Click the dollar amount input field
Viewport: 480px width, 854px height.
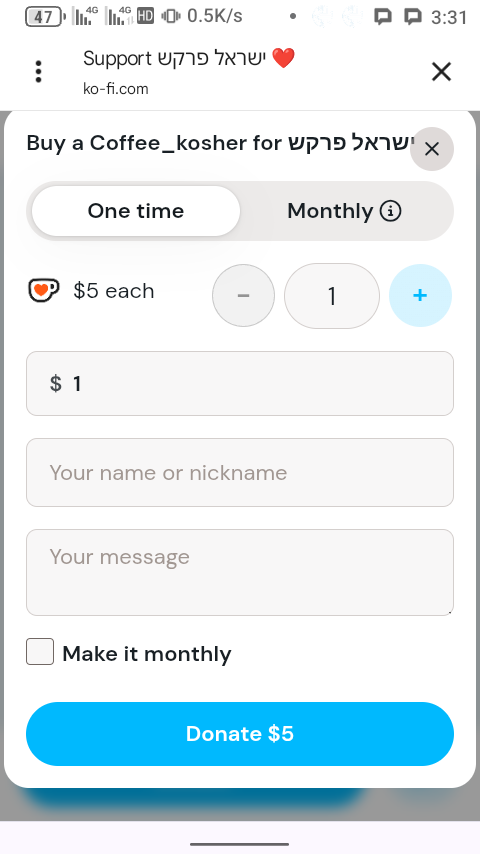click(240, 383)
